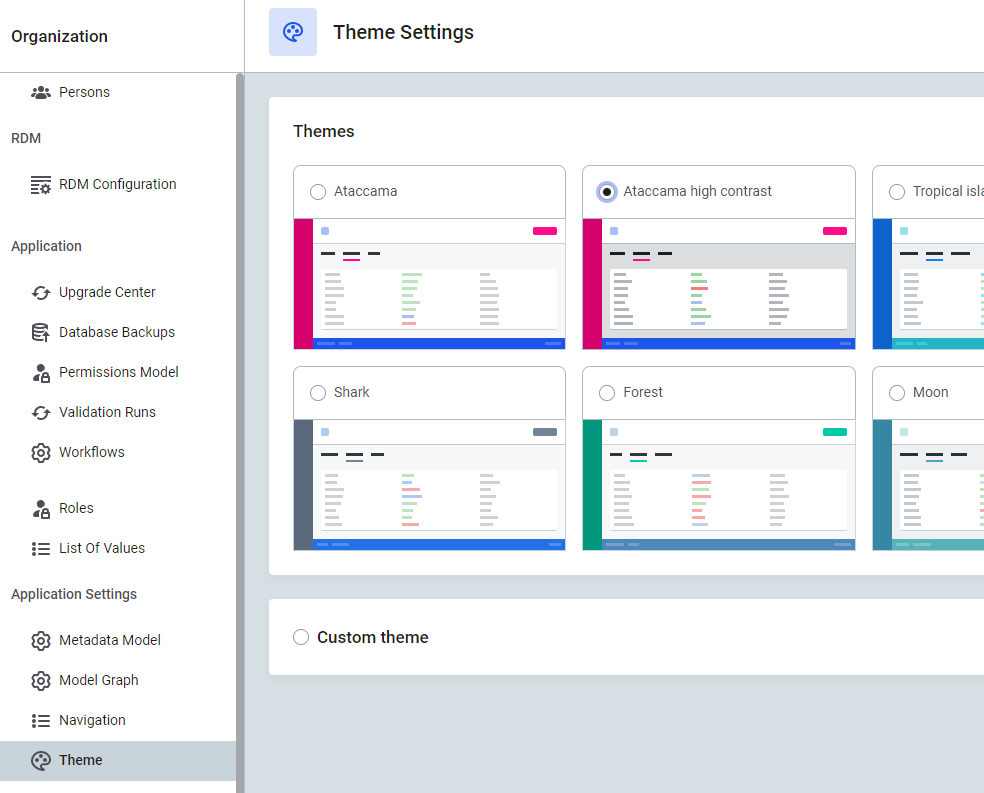This screenshot has width=984, height=793.
Task: Click the Upgrade Center refresh icon
Action: click(x=40, y=292)
